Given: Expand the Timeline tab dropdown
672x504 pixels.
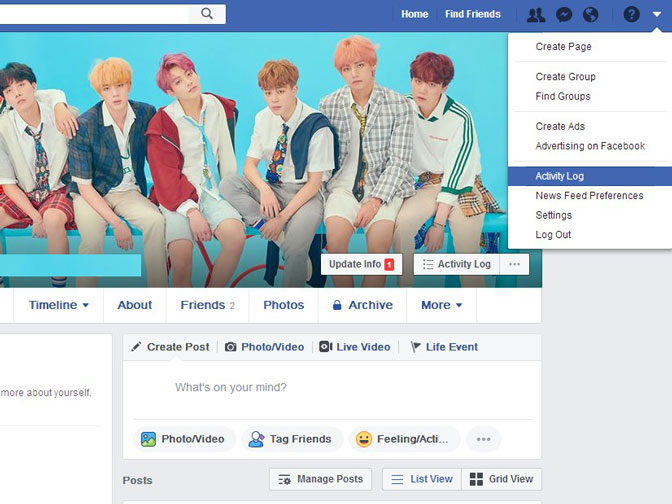Looking at the screenshot, I should pyautogui.click(x=59, y=305).
